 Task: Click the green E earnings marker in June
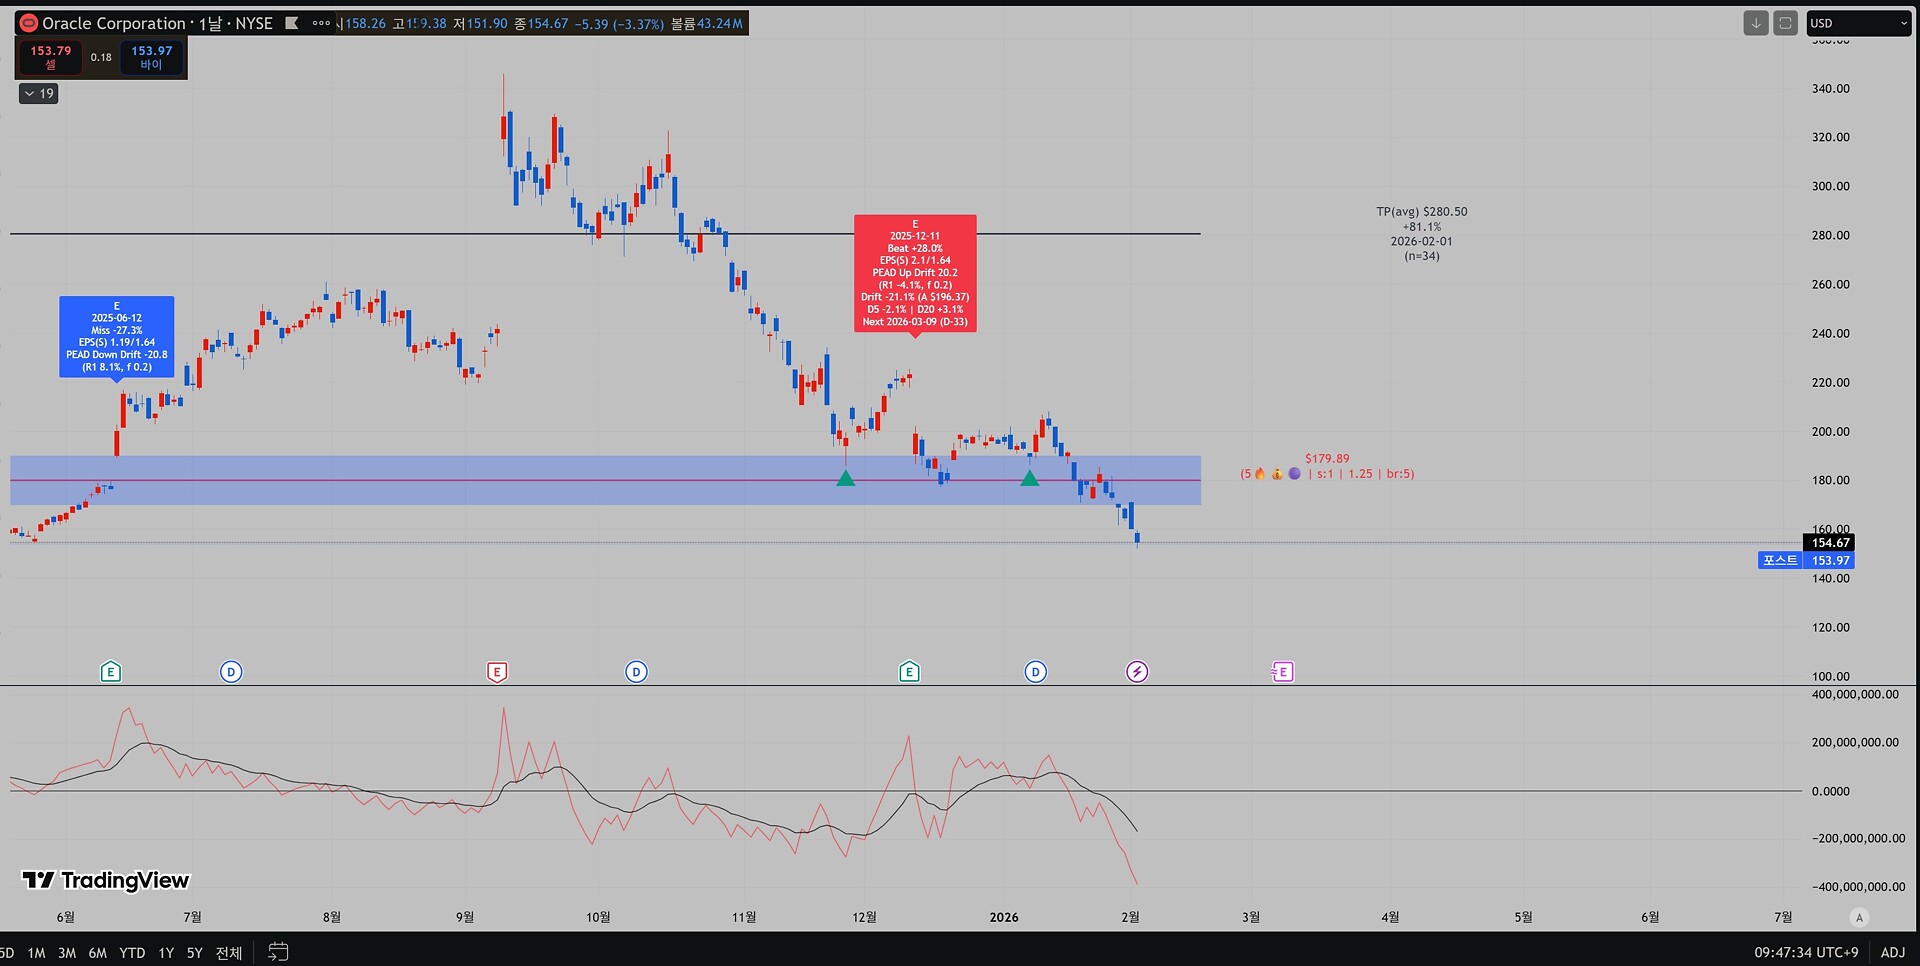111,672
